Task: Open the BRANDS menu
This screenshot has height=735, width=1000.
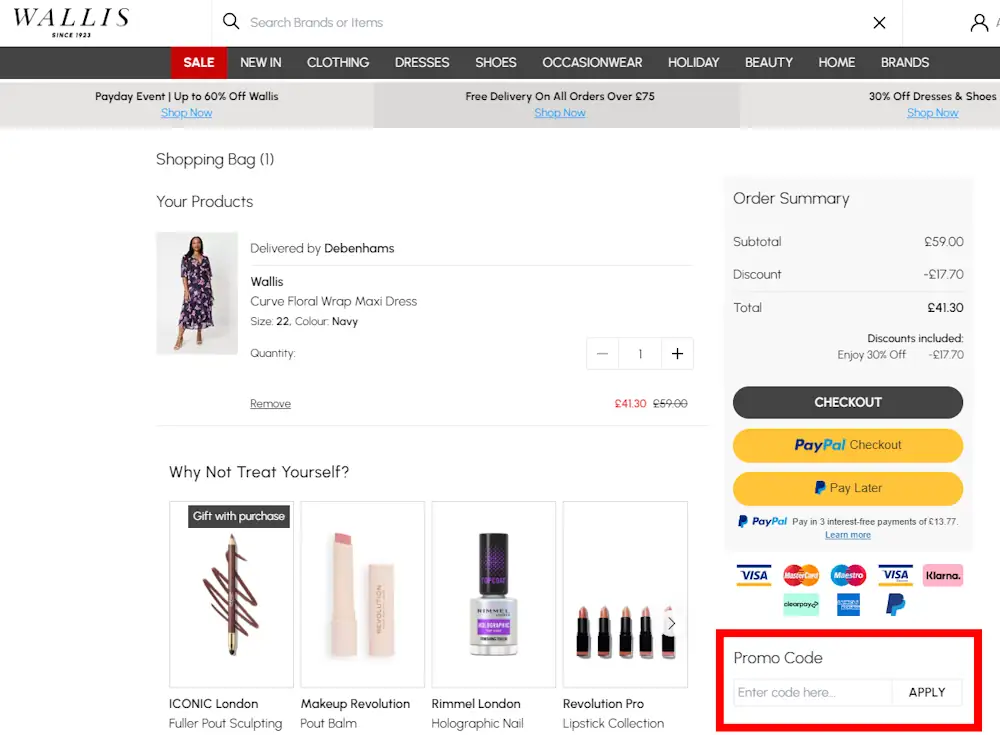Action: 904,63
